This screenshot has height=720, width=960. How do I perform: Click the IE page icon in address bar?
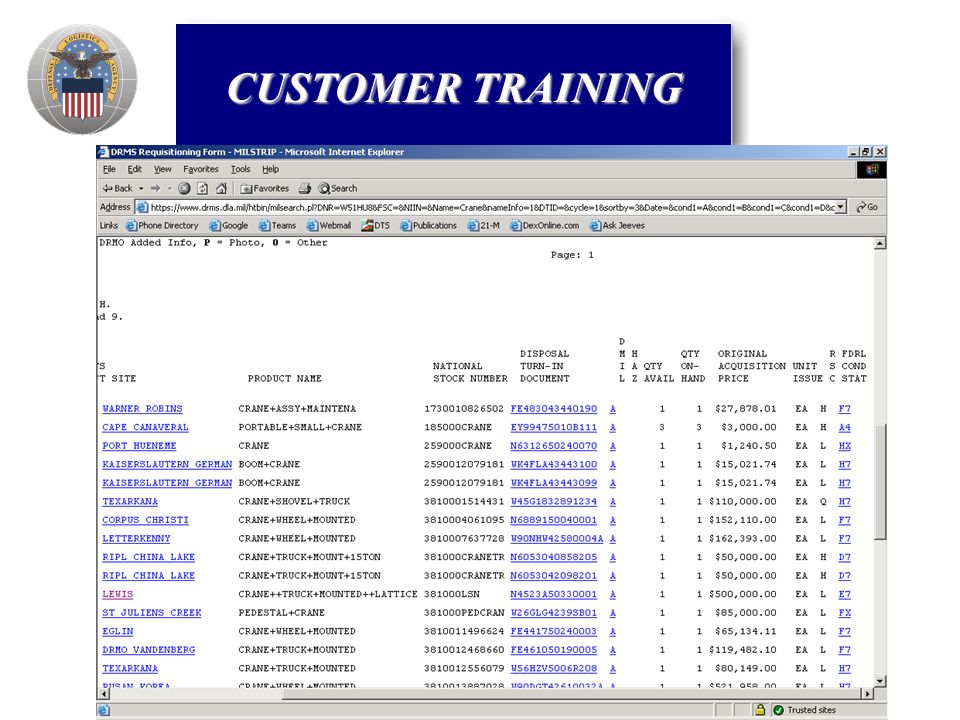coord(142,207)
